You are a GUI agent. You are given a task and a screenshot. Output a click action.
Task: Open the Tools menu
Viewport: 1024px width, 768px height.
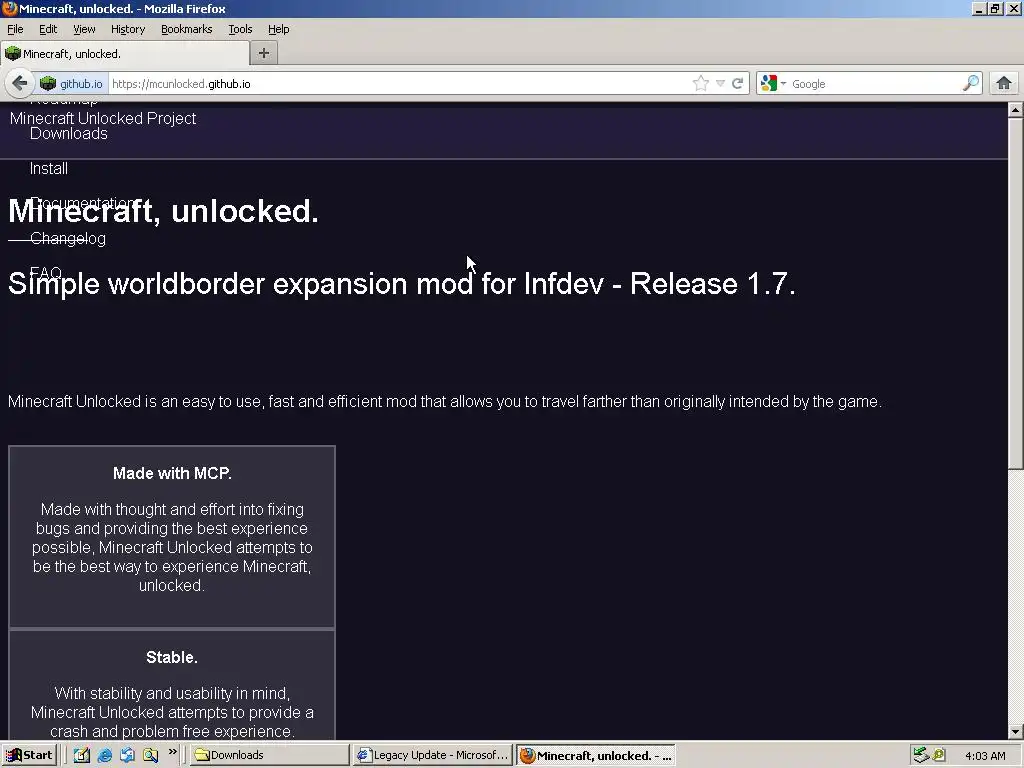tap(240, 29)
